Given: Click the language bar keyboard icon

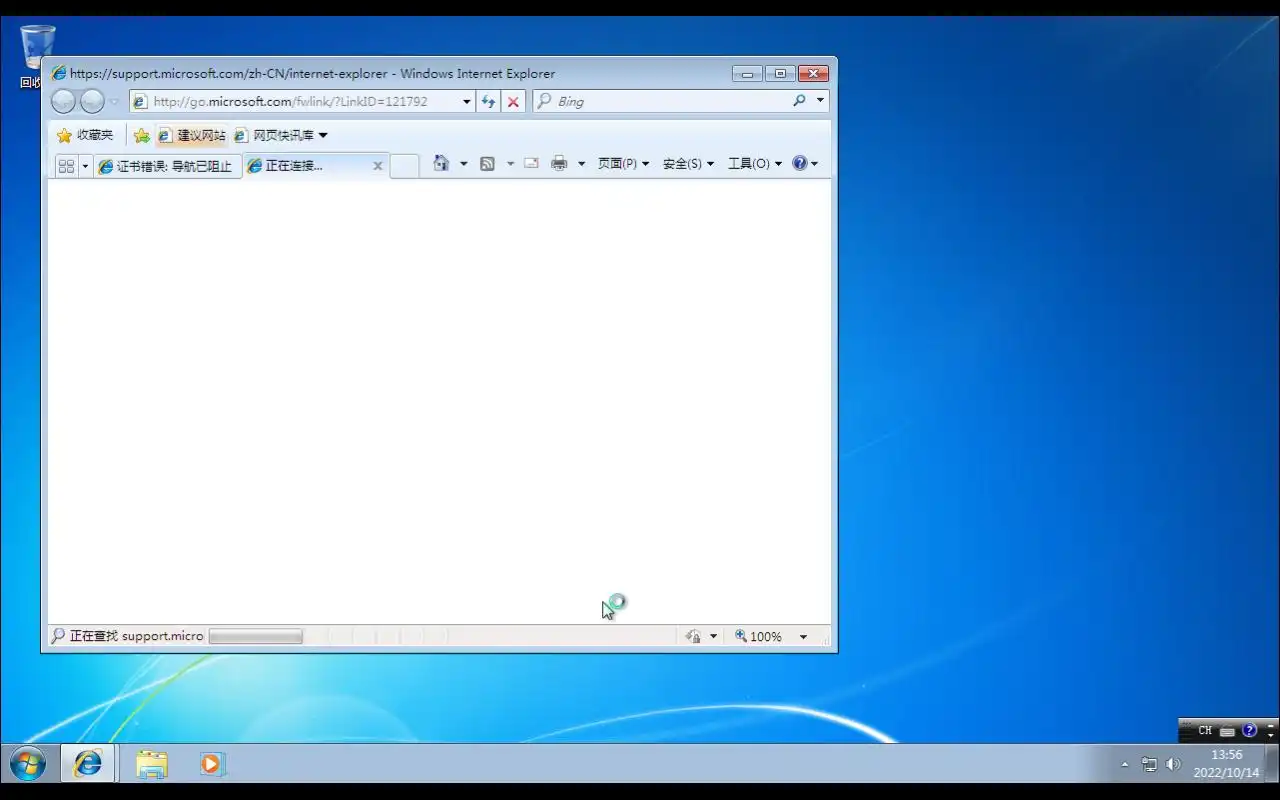Looking at the screenshot, I should tap(1227, 731).
